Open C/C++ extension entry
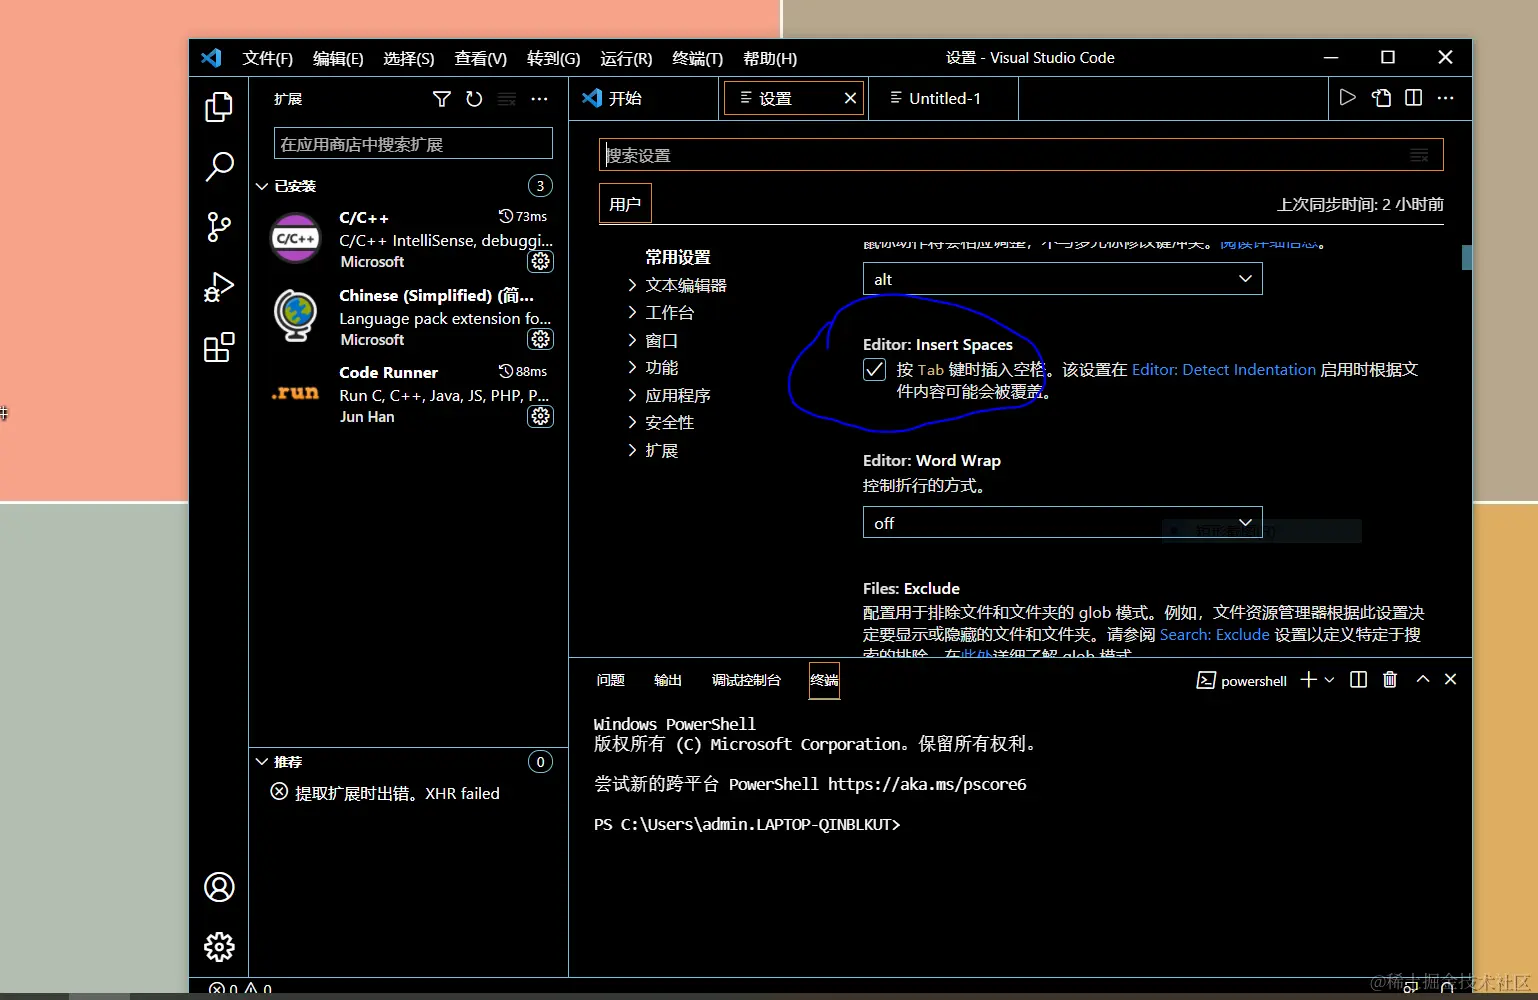 point(408,239)
